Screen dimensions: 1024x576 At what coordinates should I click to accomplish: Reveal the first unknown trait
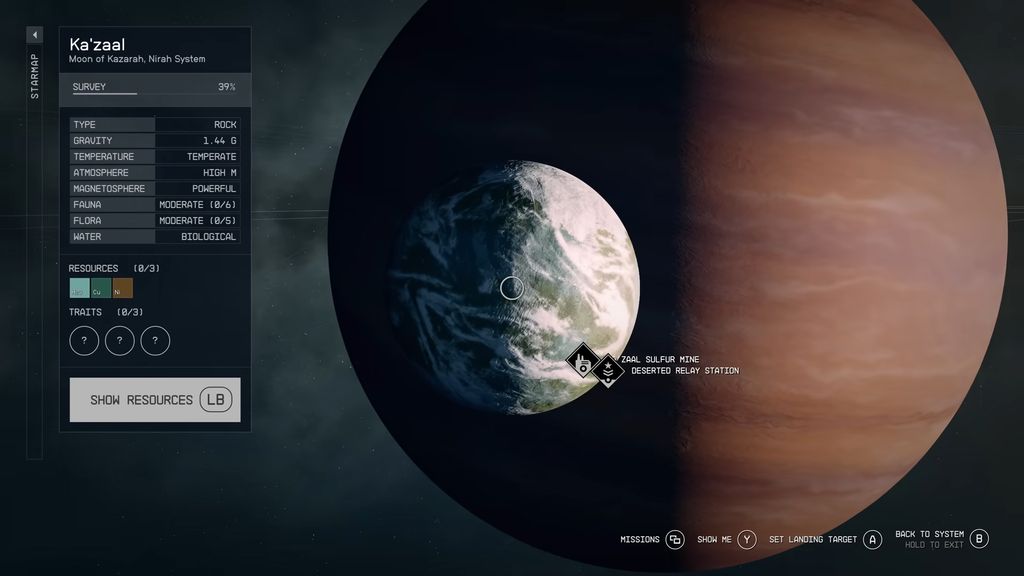click(x=84, y=340)
